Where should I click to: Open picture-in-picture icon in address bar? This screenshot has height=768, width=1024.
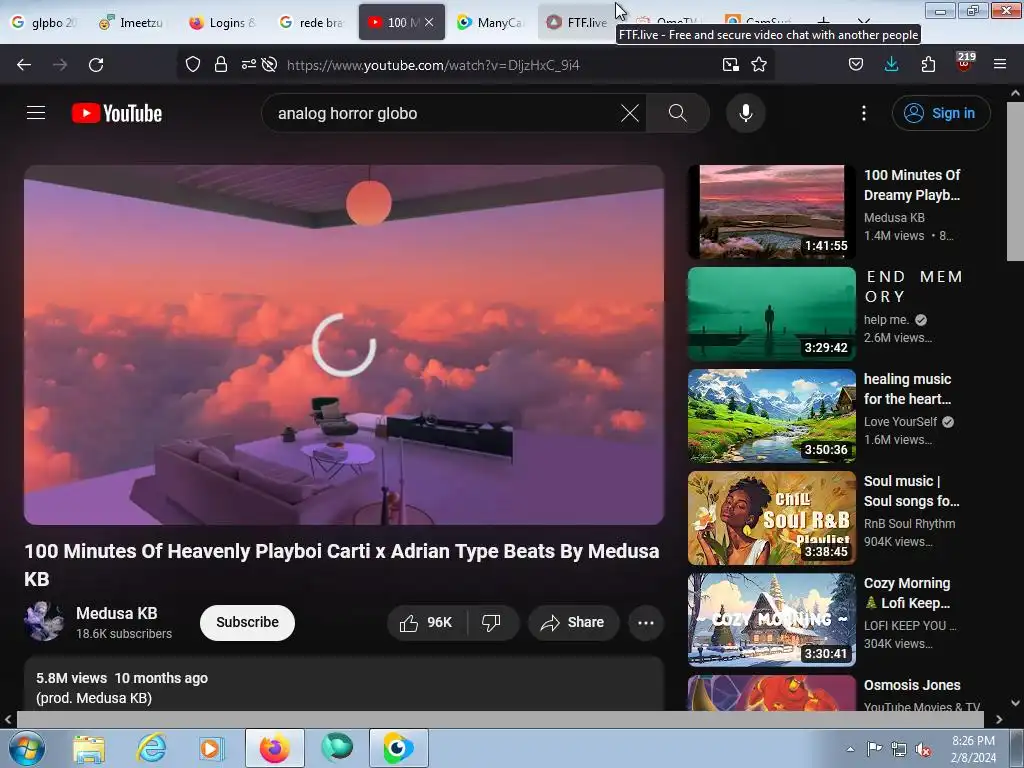(731, 64)
